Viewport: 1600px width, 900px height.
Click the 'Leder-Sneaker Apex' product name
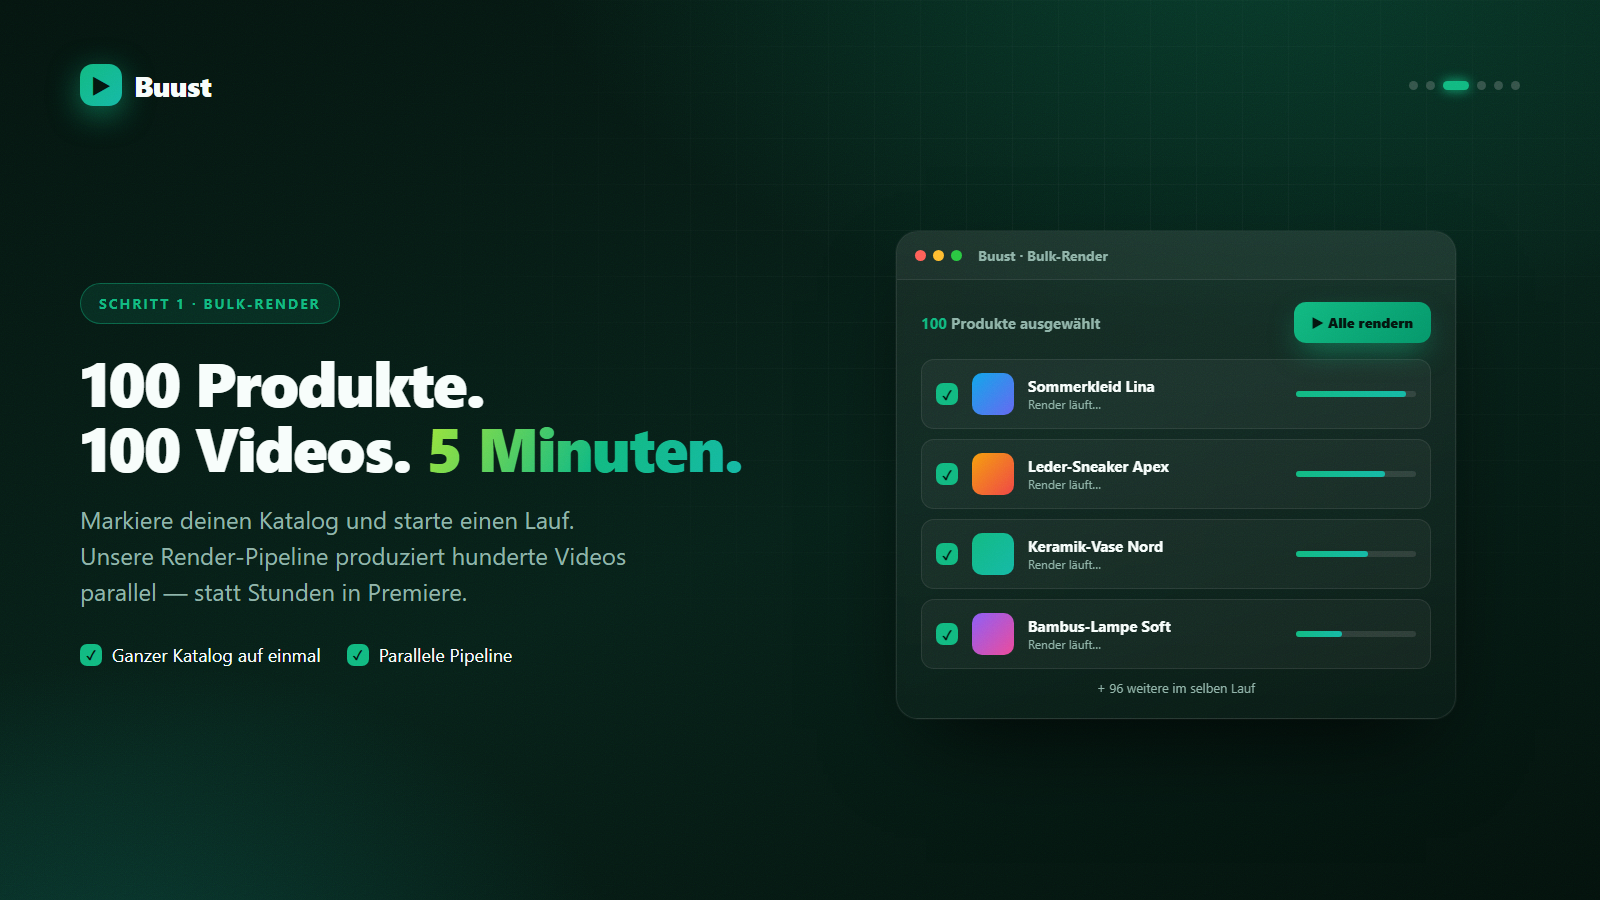point(1098,466)
